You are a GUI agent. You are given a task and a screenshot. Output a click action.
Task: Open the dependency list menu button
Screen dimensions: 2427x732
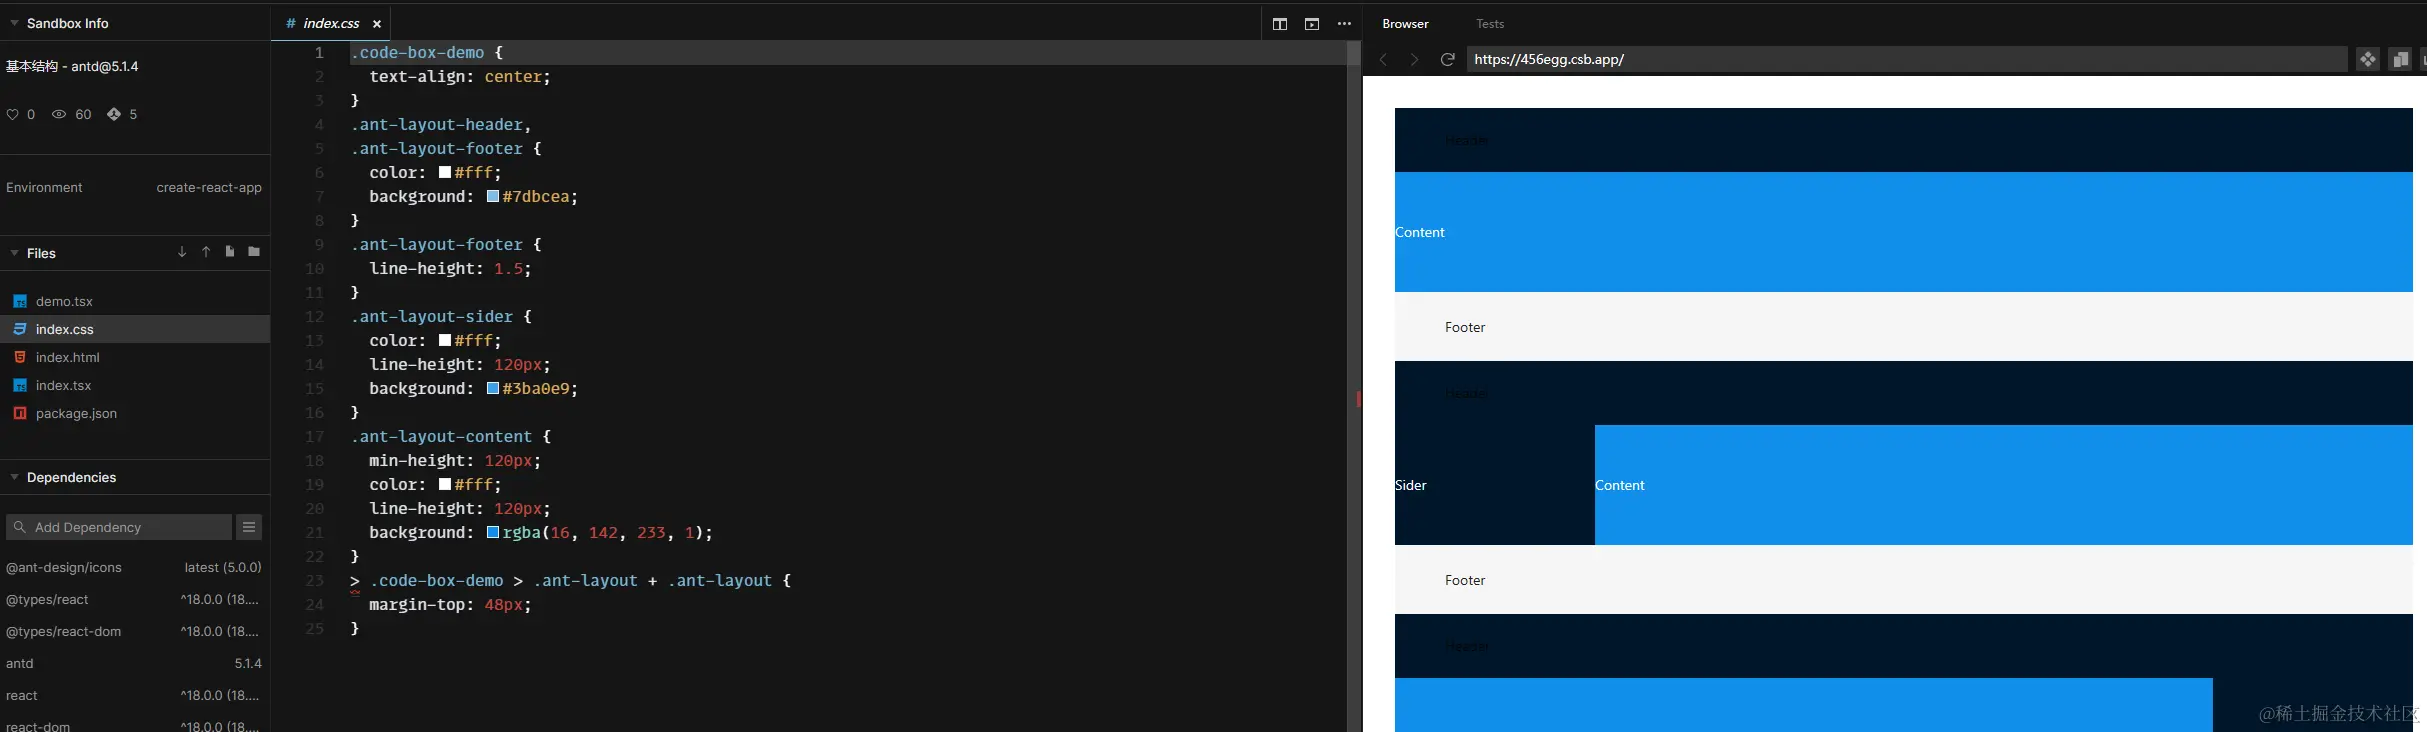pyautogui.click(x=249, y=527)
